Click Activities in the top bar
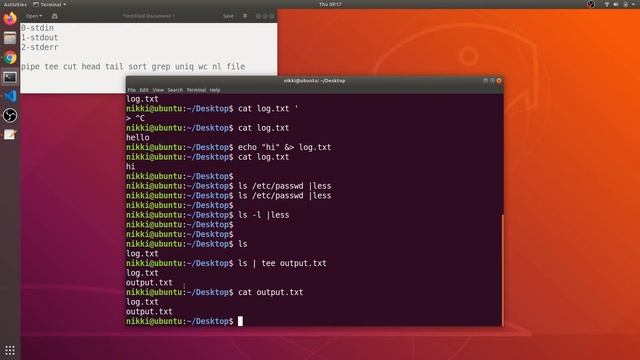 (15, 4)
